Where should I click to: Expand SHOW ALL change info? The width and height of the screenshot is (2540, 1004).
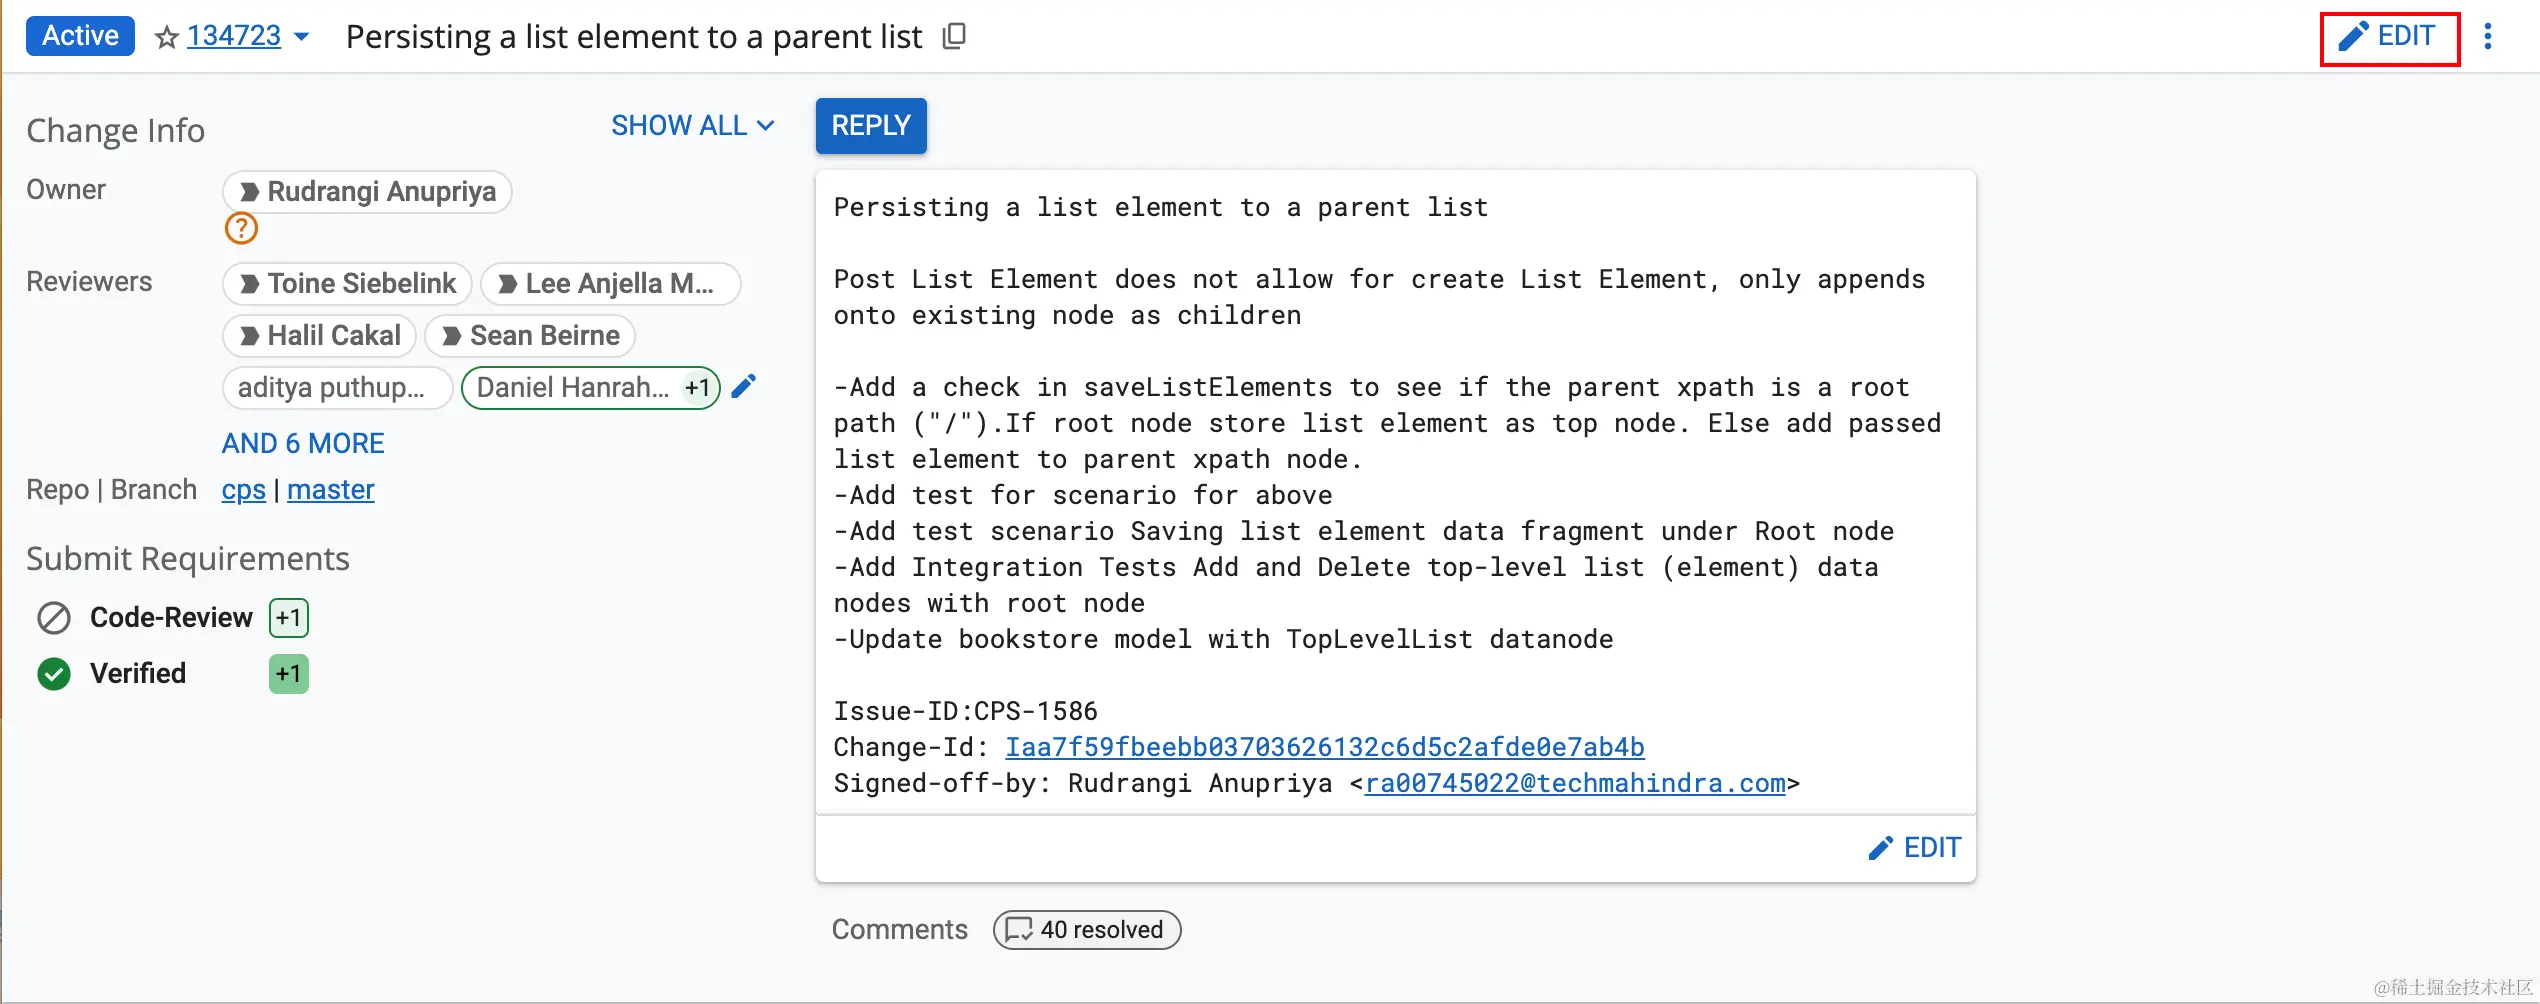tap(693, 126)
